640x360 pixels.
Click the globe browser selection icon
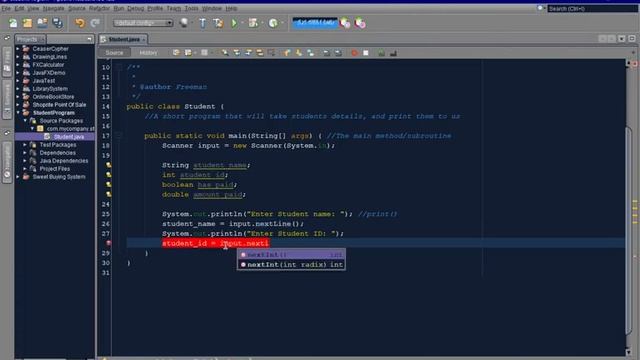[x=184, y=23]
